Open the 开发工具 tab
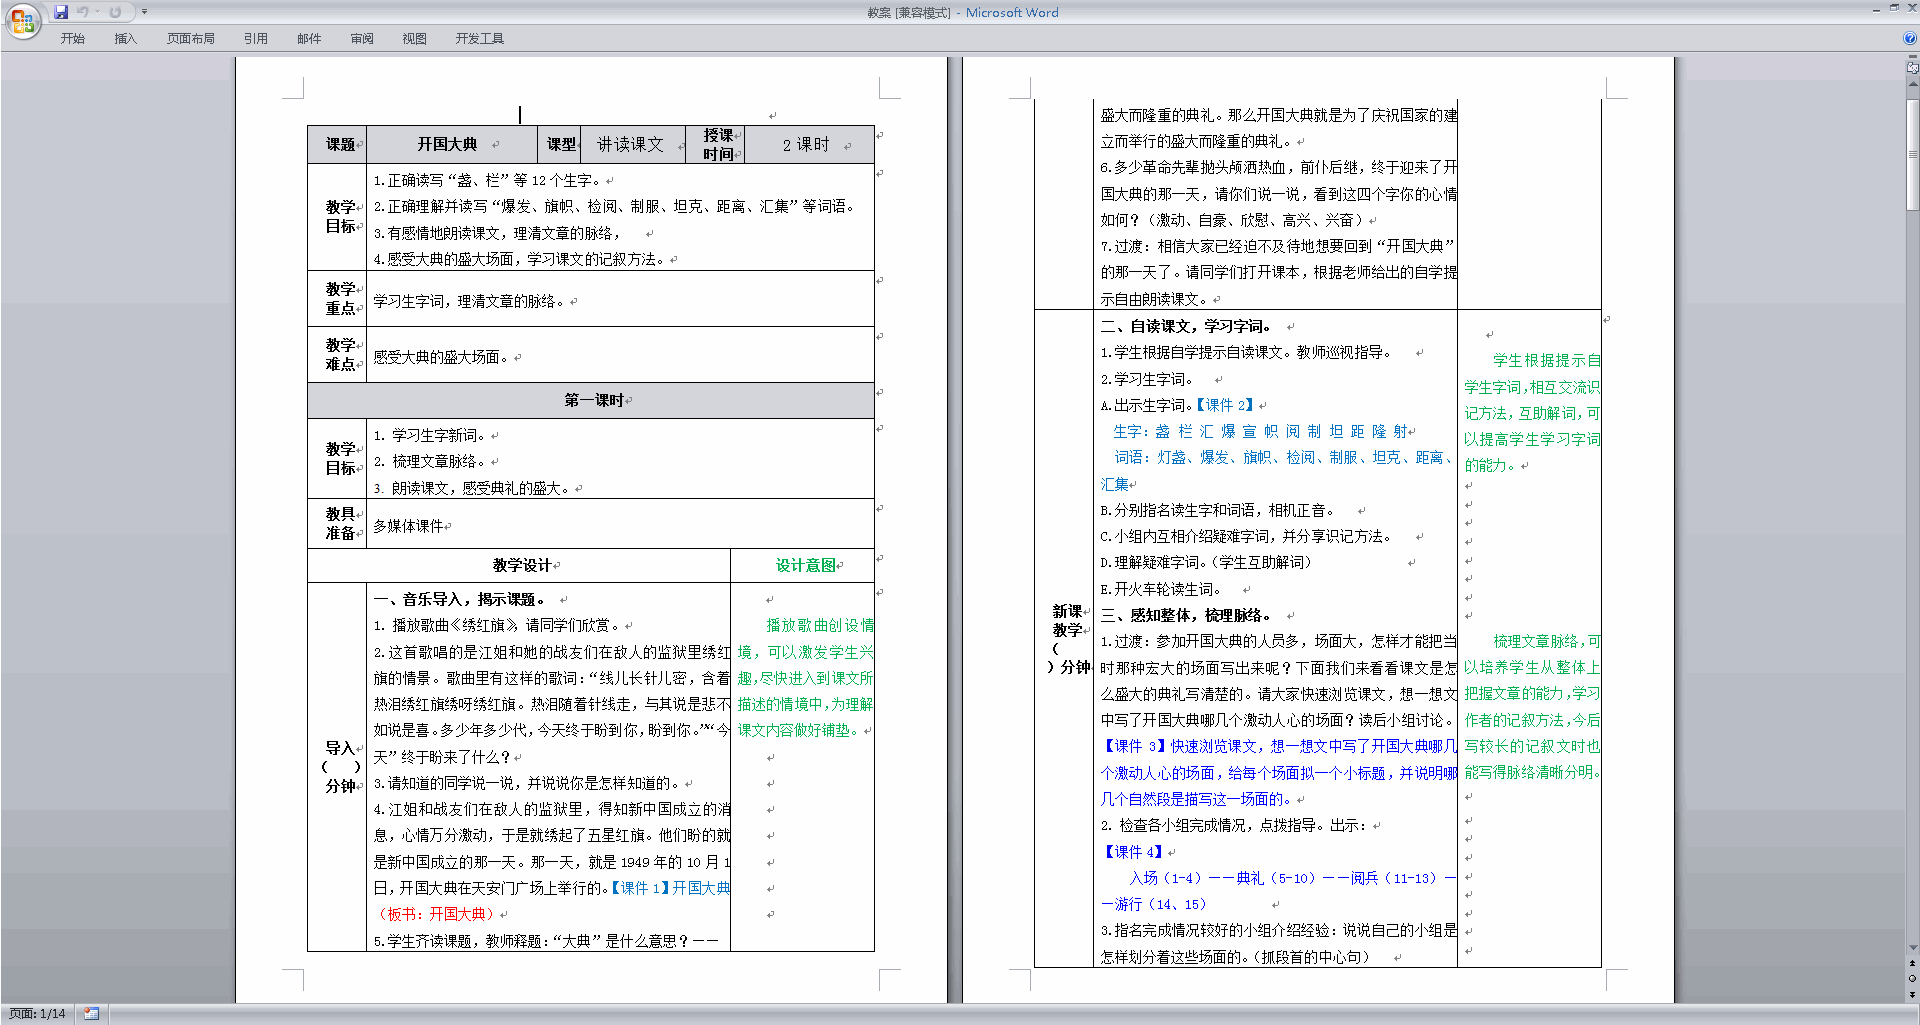 479,38
